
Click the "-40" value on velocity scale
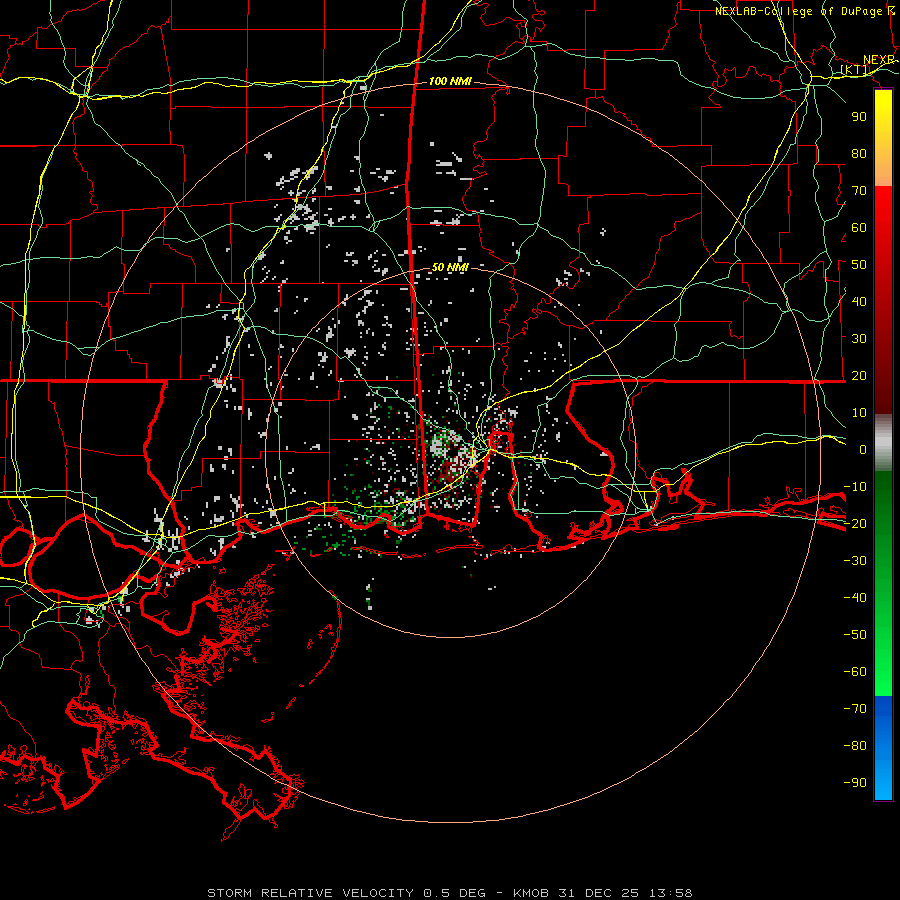coord(855,598)
